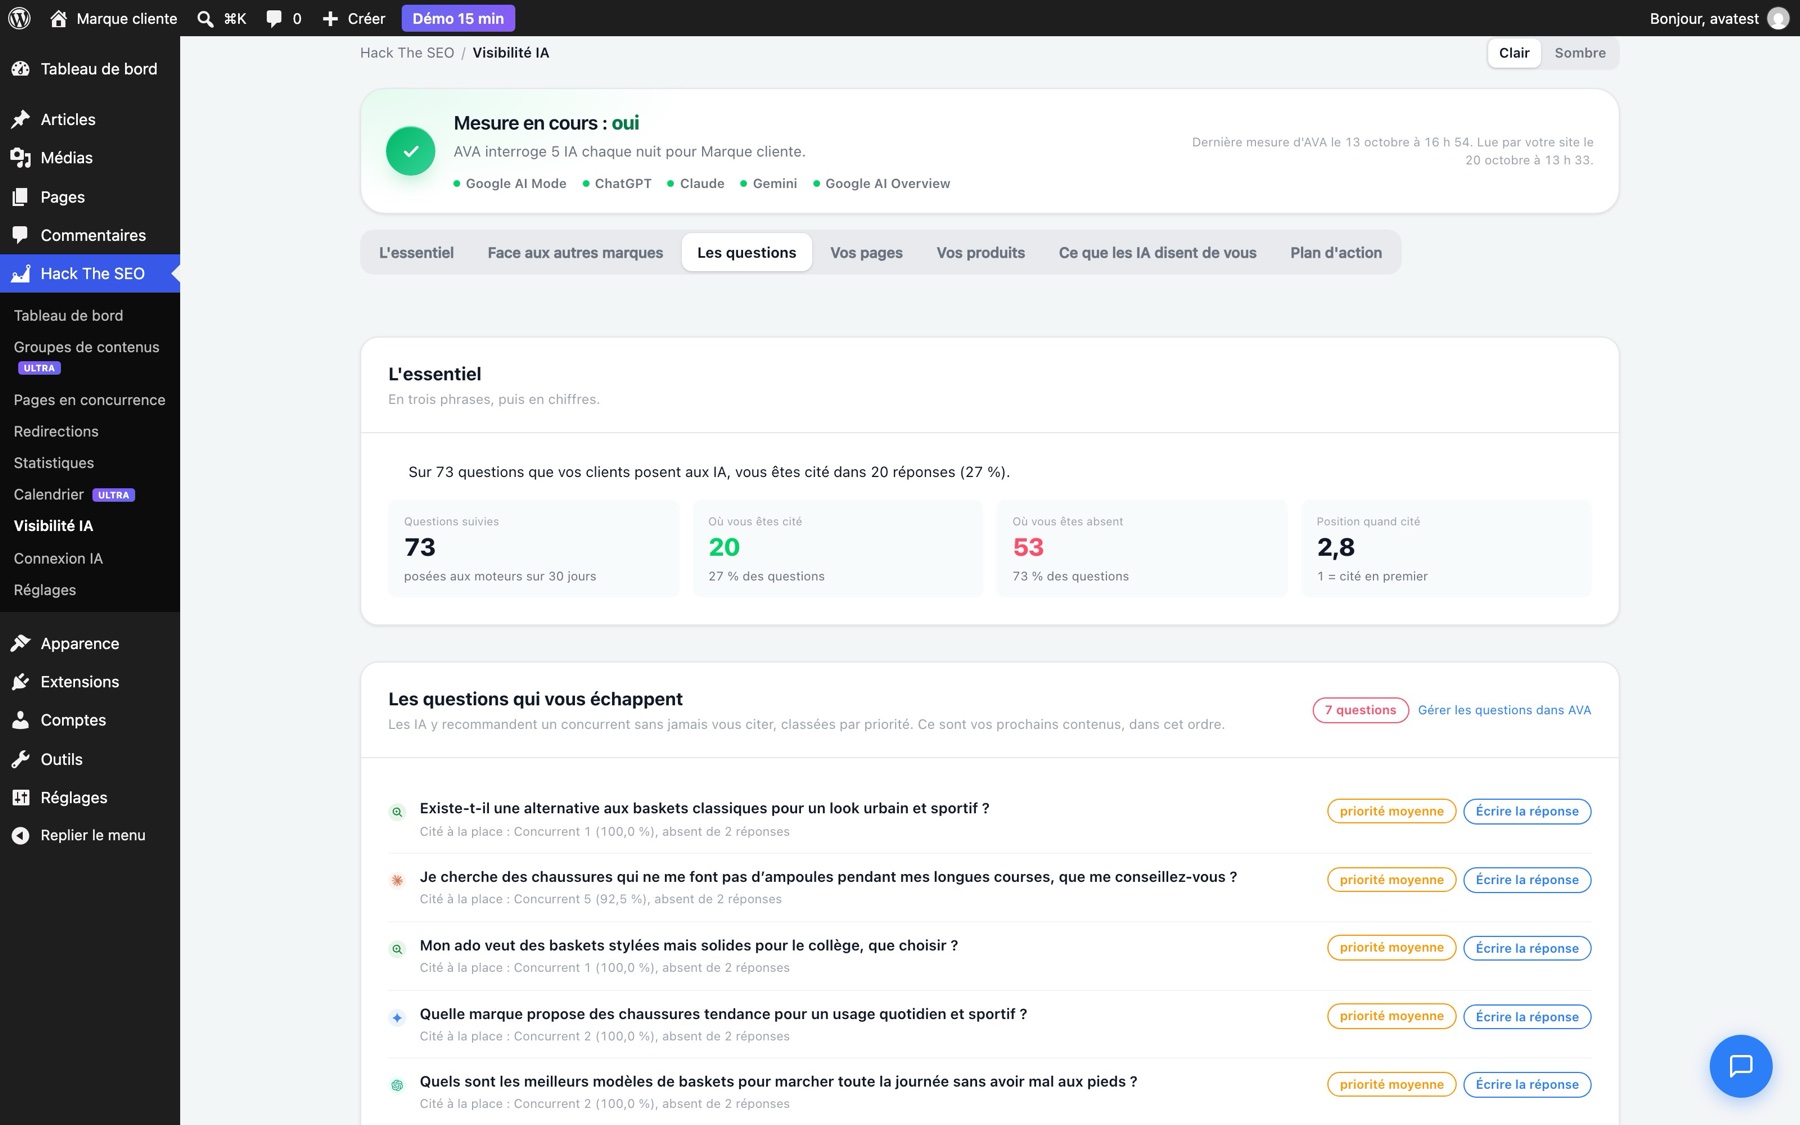This screenshot has height=1125, width=1800.
Task: Click Hack The SEO breadcrumb link
Action: (407, 53)
